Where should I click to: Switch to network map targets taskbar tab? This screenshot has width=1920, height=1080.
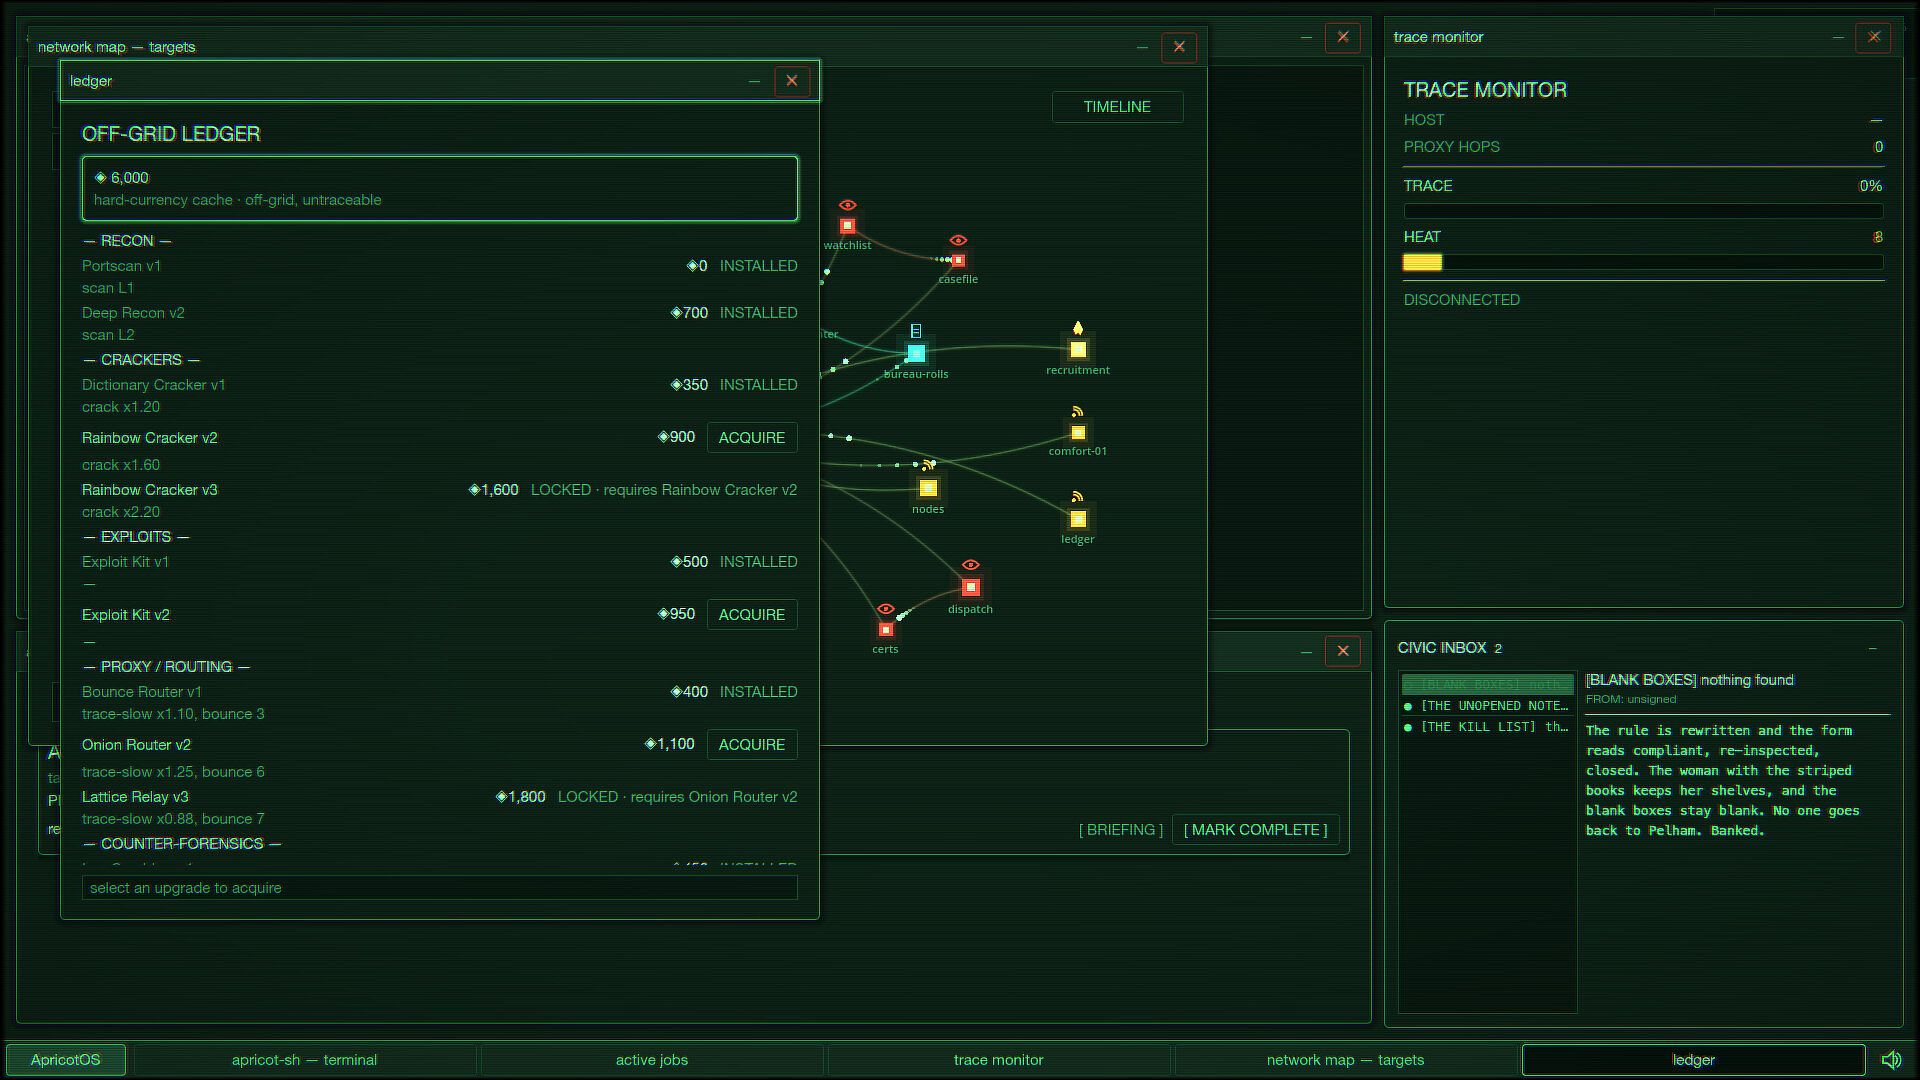pyautogui.click(x=1345, y=1060)
